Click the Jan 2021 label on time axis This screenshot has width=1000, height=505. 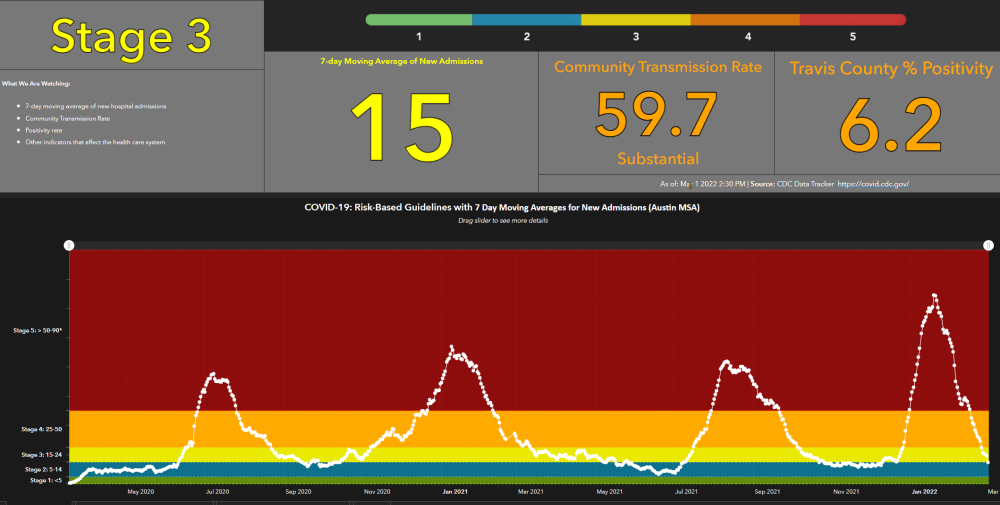(x=455, y=492)
